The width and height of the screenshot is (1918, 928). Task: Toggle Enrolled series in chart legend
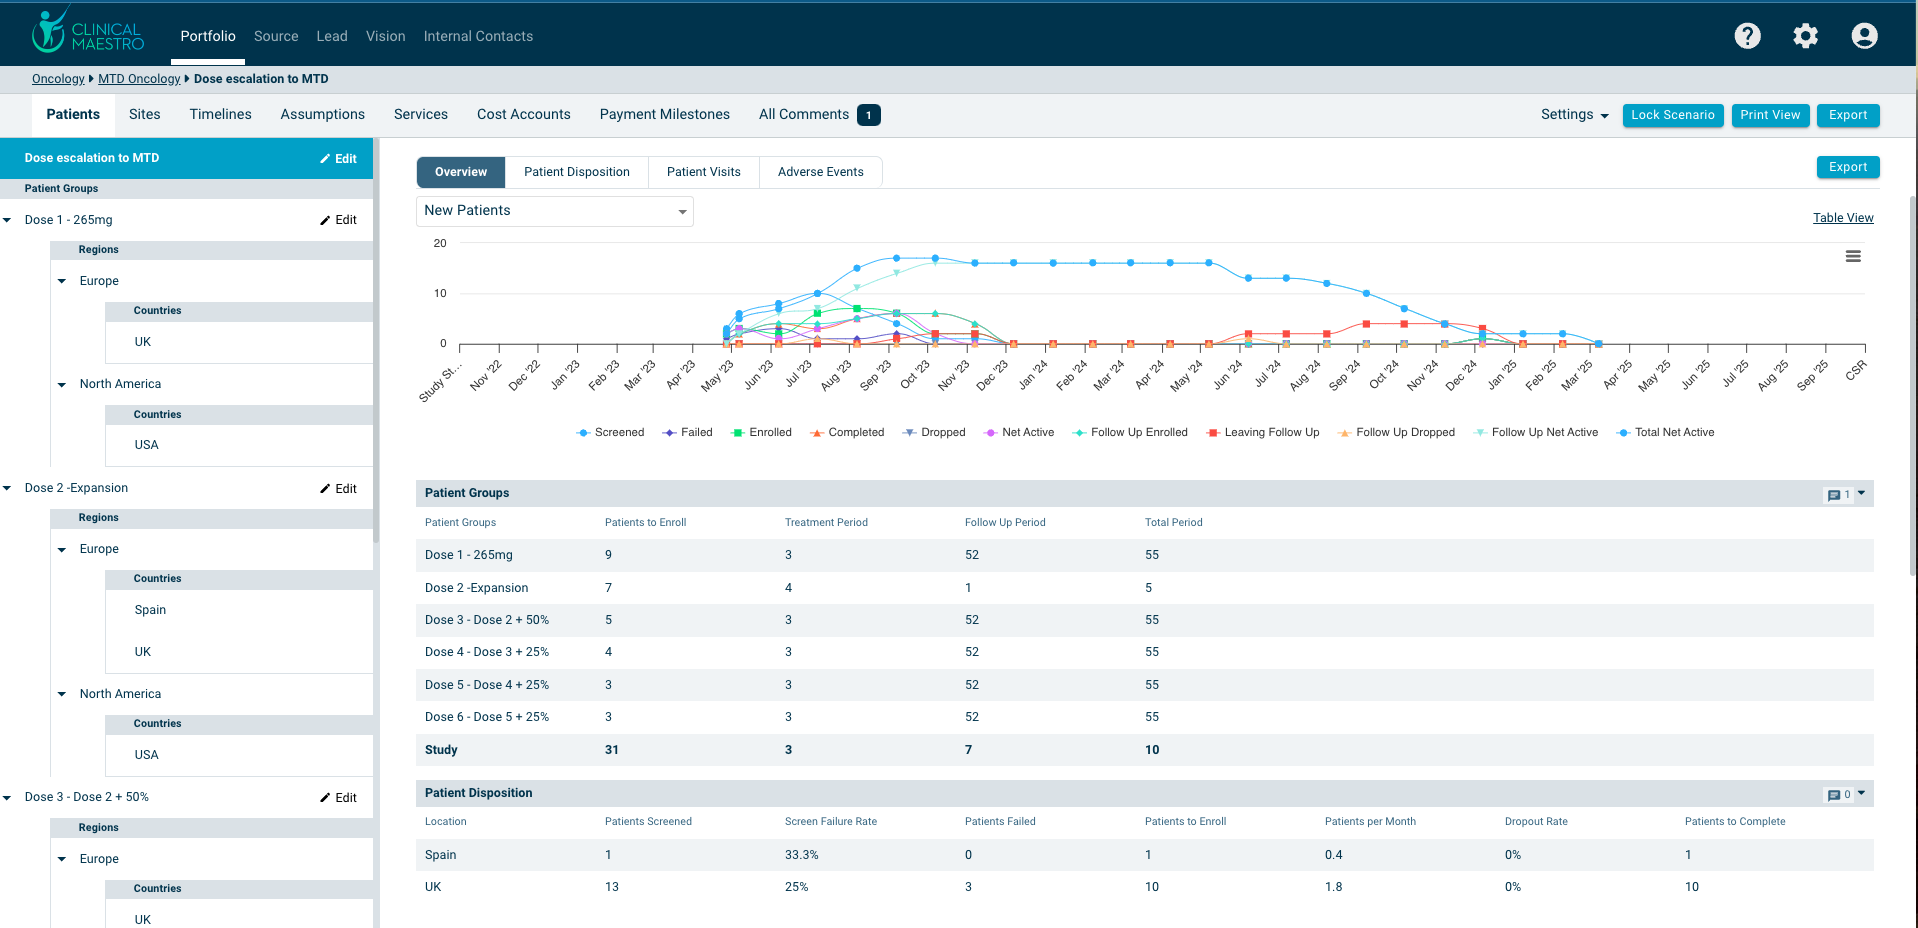761,433
